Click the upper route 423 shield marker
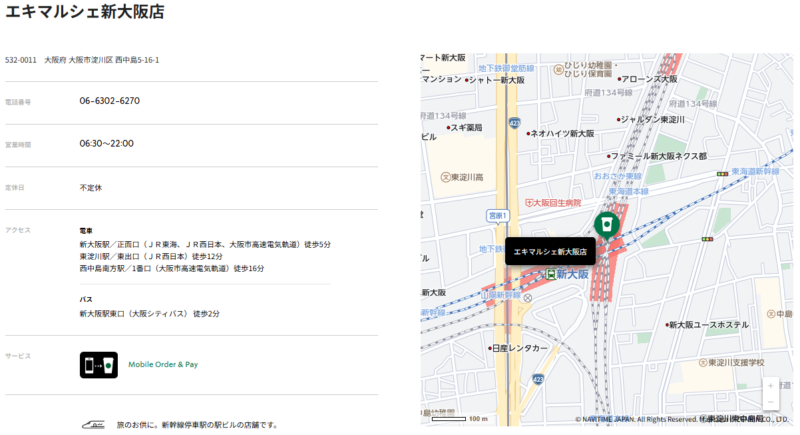Viewport: 800px width, 435px height. click(x=514, y=123)
